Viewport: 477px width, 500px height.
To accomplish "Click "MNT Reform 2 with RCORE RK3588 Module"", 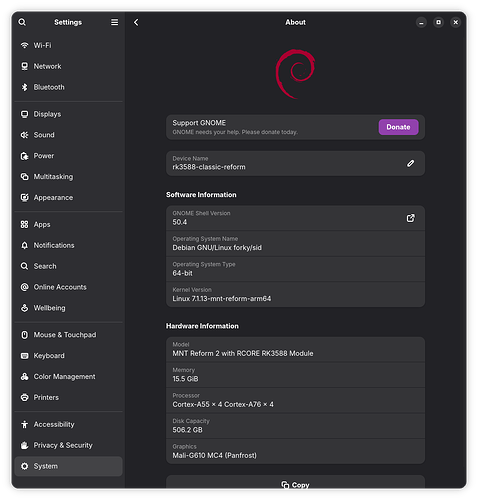I will pyautogui.click(x=243, y=353).
